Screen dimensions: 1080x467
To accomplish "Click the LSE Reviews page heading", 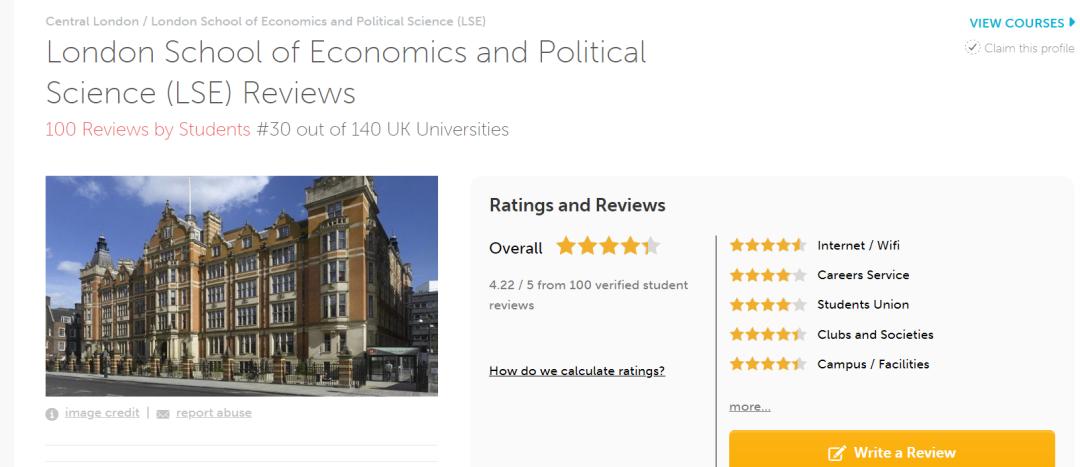I will (x=346, y=72).
